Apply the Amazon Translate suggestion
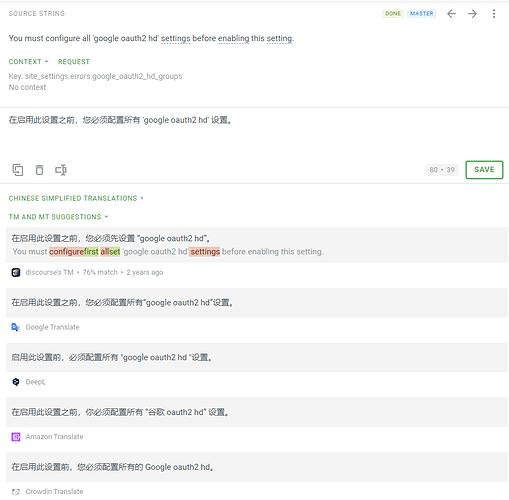The height and width of the screenshot is (500, 509). 257,412
